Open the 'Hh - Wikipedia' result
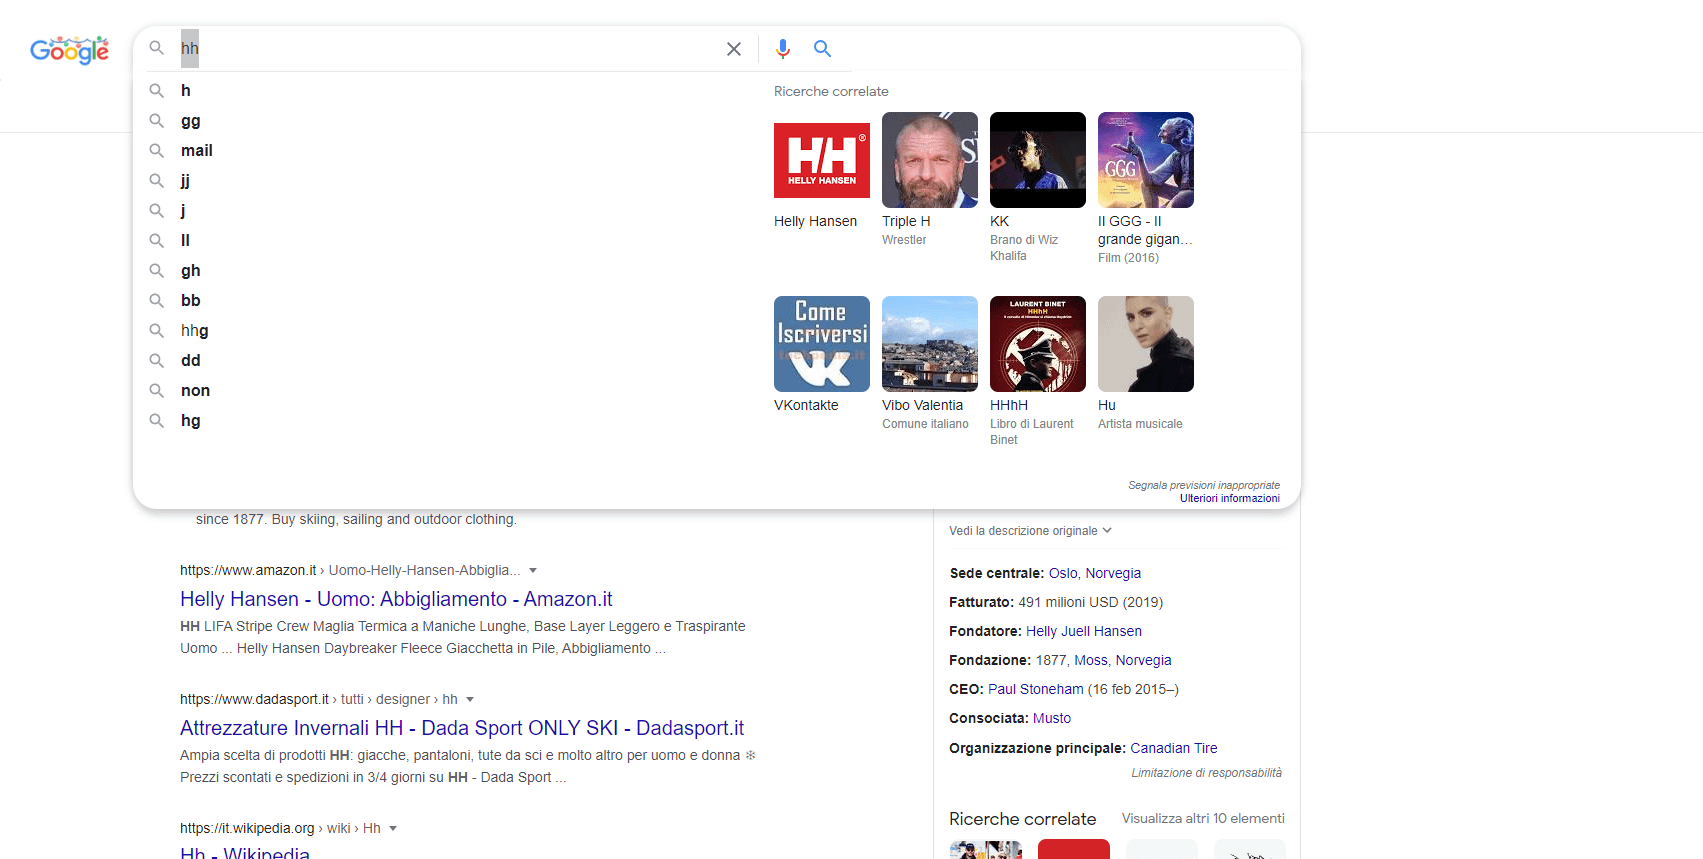 pyautogui.click(x=245, y=852)
